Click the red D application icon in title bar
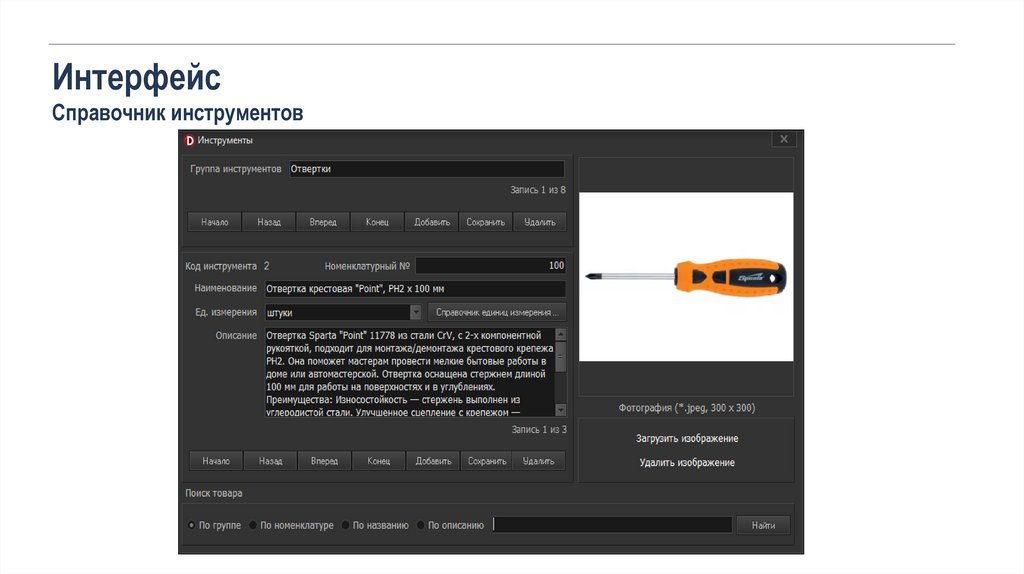 coord(189,140)
